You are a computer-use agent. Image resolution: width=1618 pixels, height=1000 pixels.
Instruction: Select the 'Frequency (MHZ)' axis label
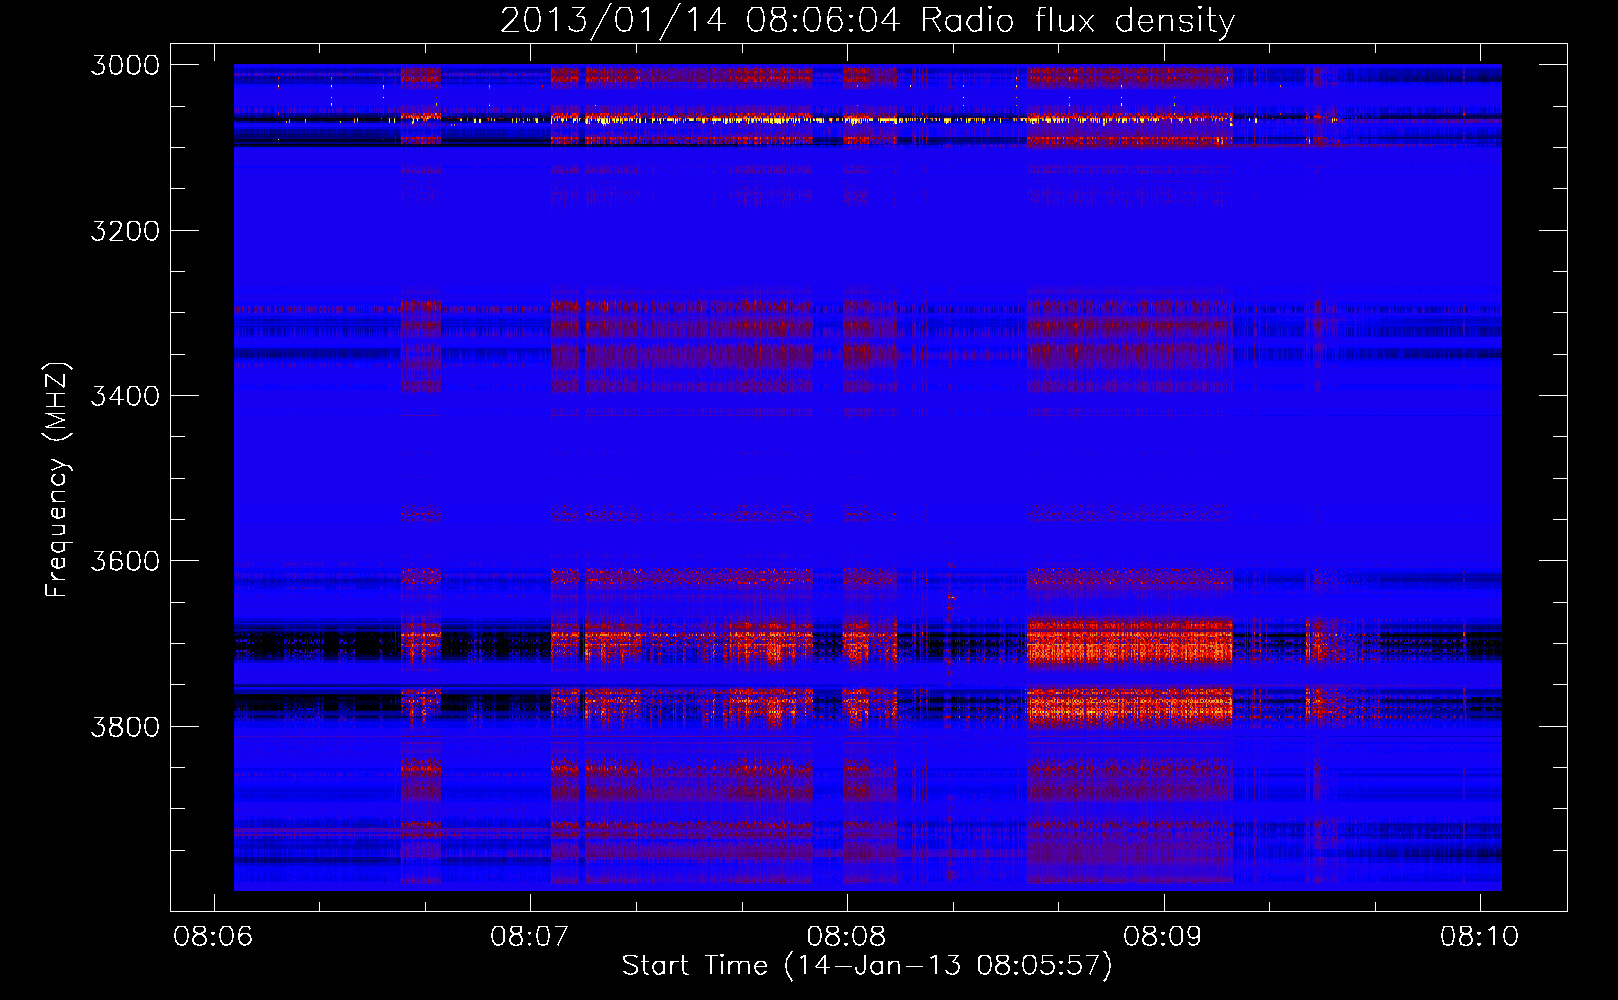(57, 480)
